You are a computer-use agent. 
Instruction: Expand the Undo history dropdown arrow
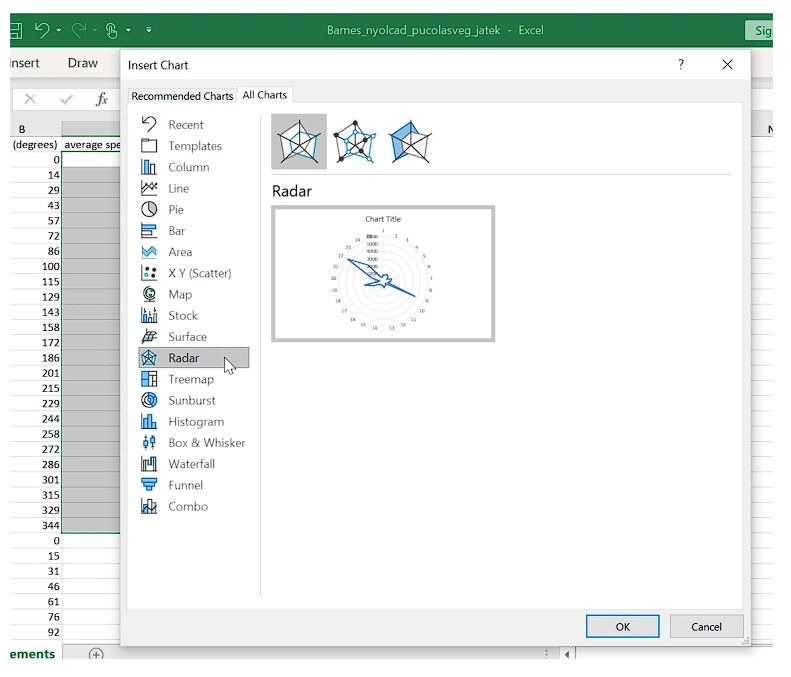coord(59,31)
